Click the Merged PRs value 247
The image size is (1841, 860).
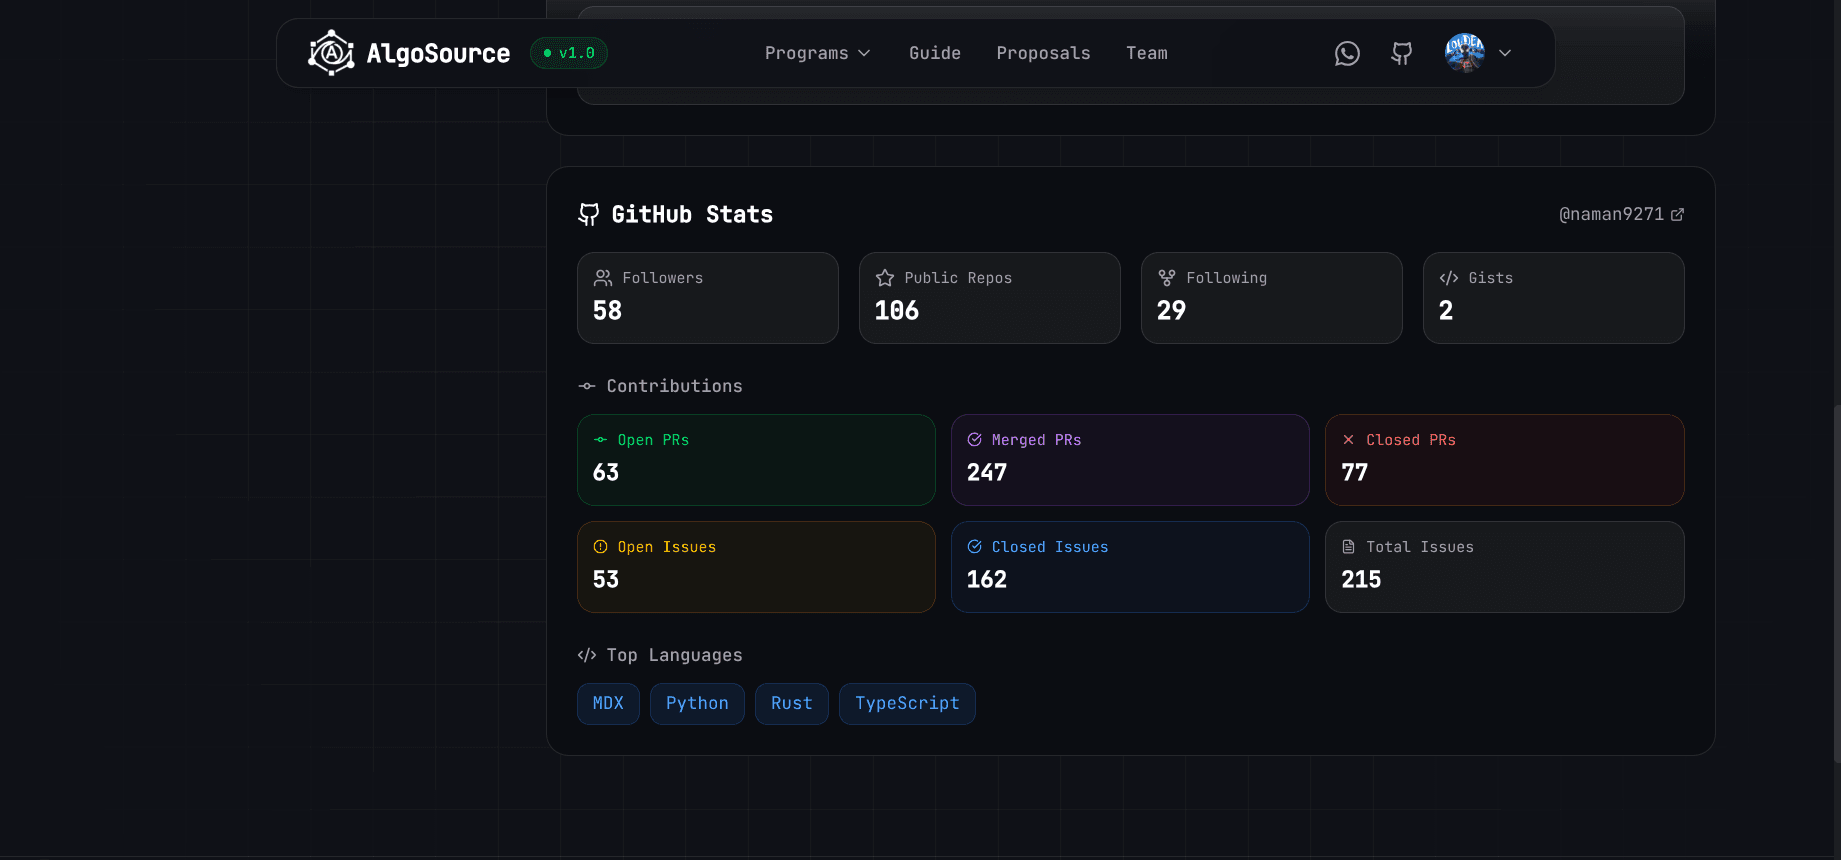[x=987, y=473]
